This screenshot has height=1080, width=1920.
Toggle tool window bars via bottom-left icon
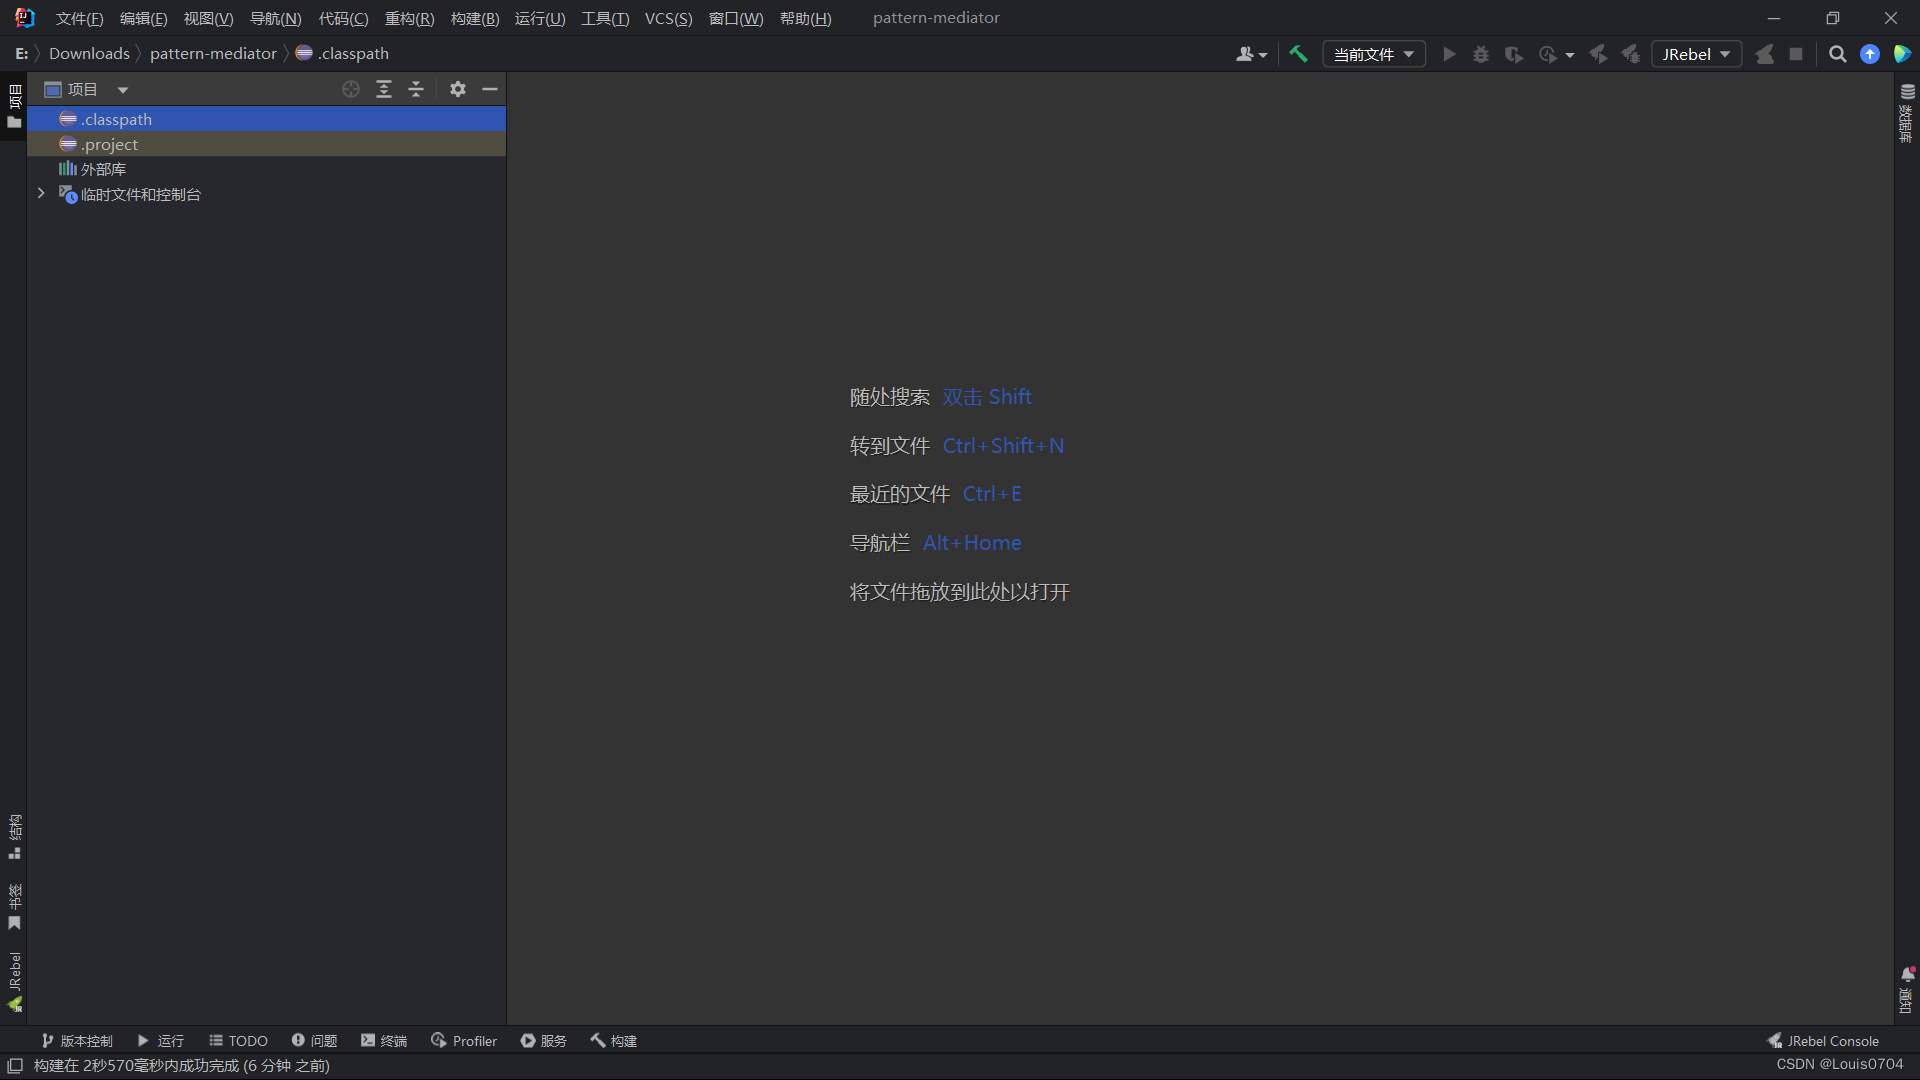click(14, 1066)
